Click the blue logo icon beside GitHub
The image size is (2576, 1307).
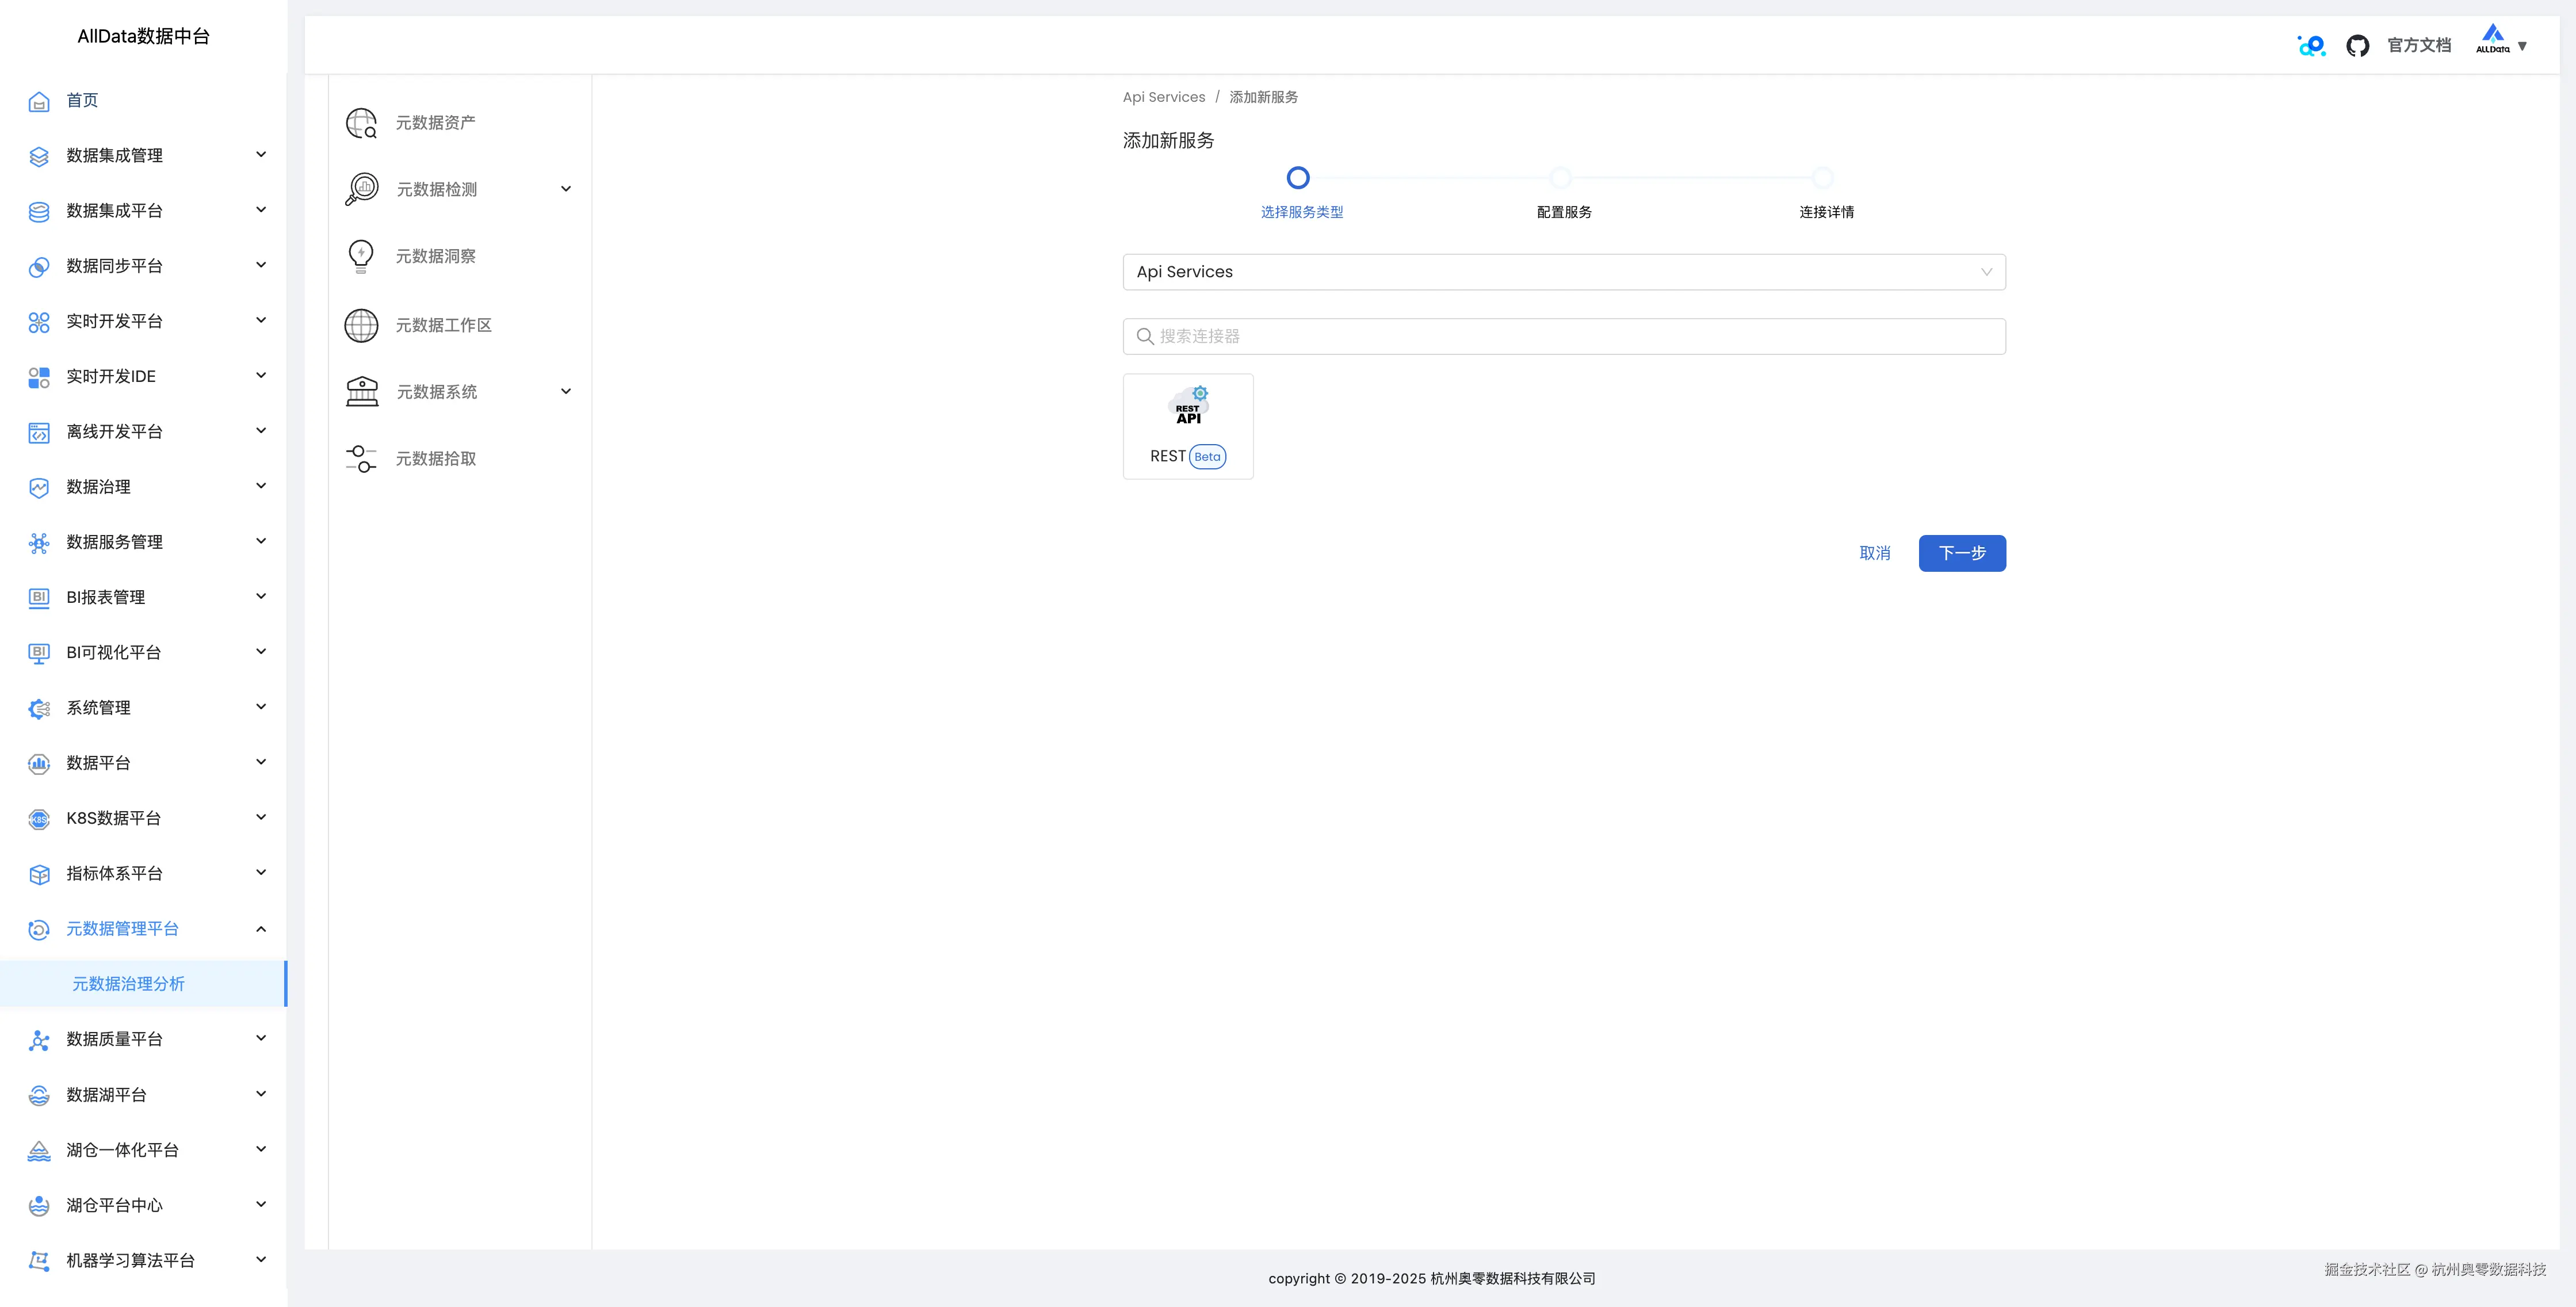click(2311, 46)
